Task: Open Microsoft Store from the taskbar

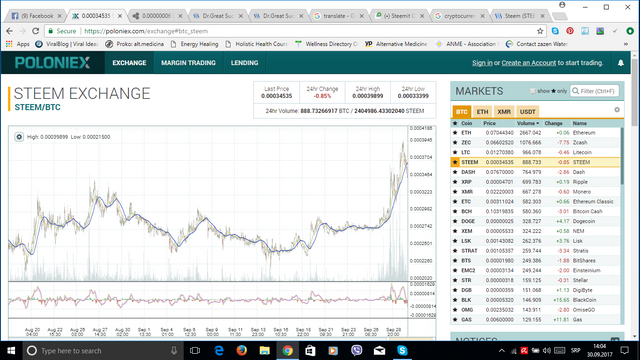Action: 310,351
